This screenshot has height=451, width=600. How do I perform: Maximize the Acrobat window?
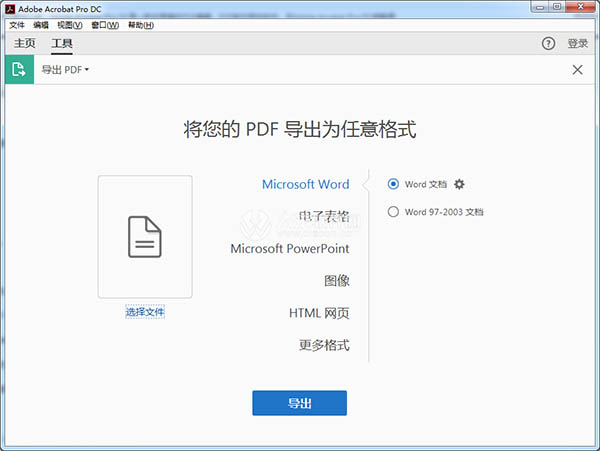[557, 7]
